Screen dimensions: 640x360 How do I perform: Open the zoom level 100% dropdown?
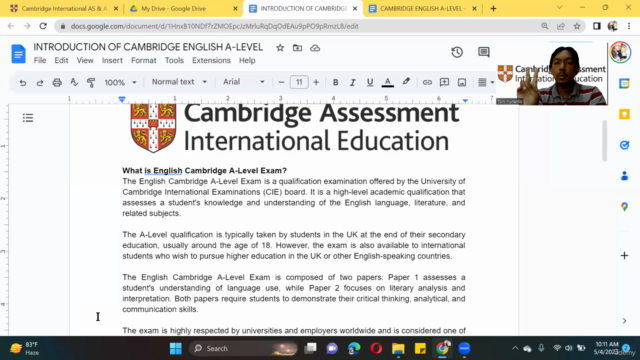click(x=120, y=82)
